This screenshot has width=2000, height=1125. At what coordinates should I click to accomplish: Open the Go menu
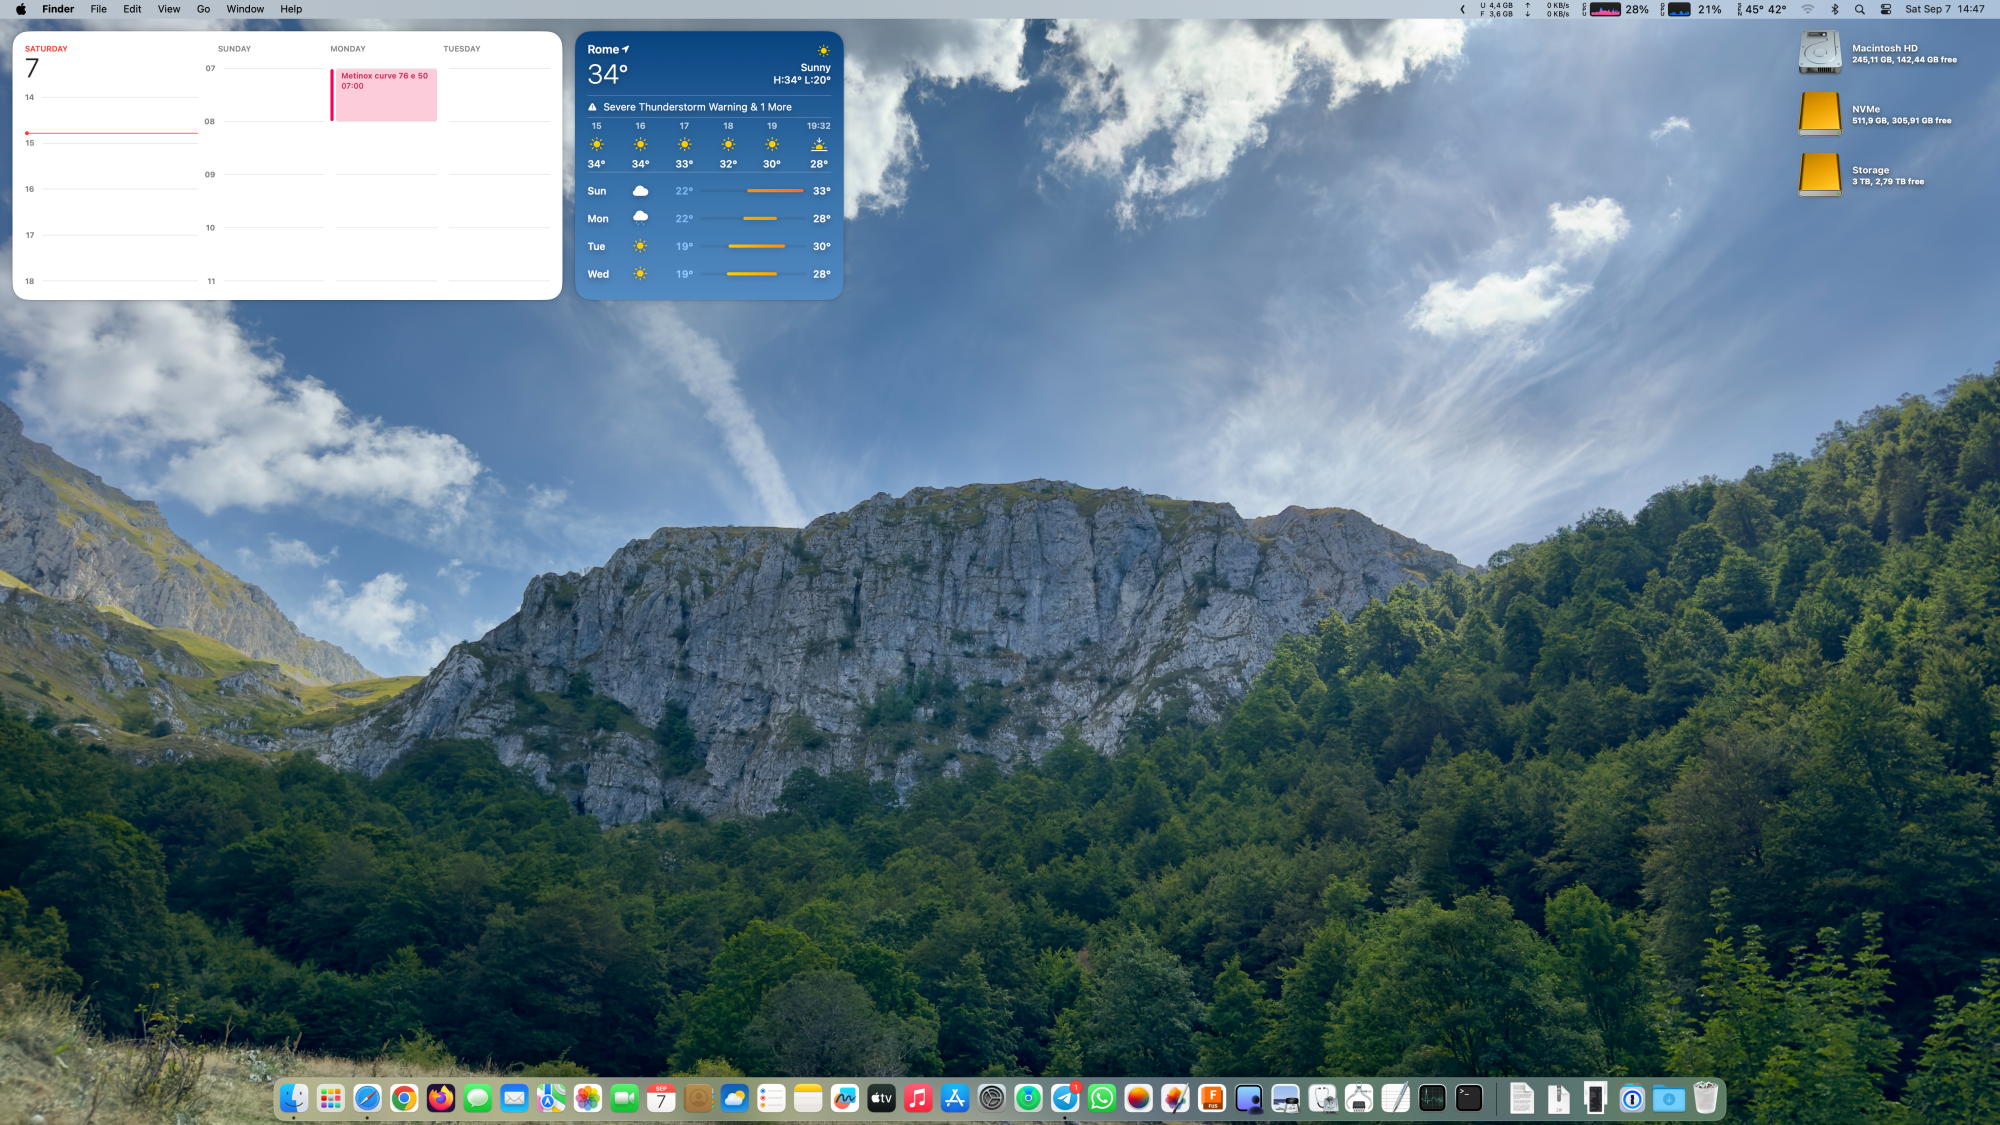(x=203, y=9)
